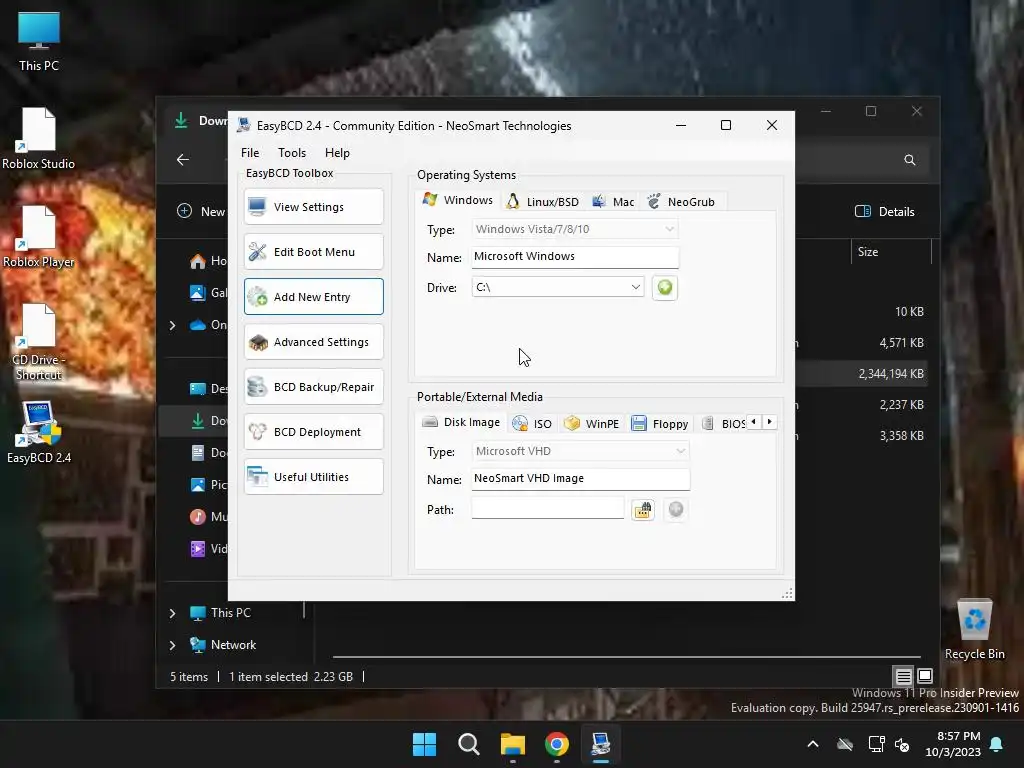The width and height of the screenshot is (1024, 768).
Task: Open the This PC desktop icon
Action: [x=39, y=41]
